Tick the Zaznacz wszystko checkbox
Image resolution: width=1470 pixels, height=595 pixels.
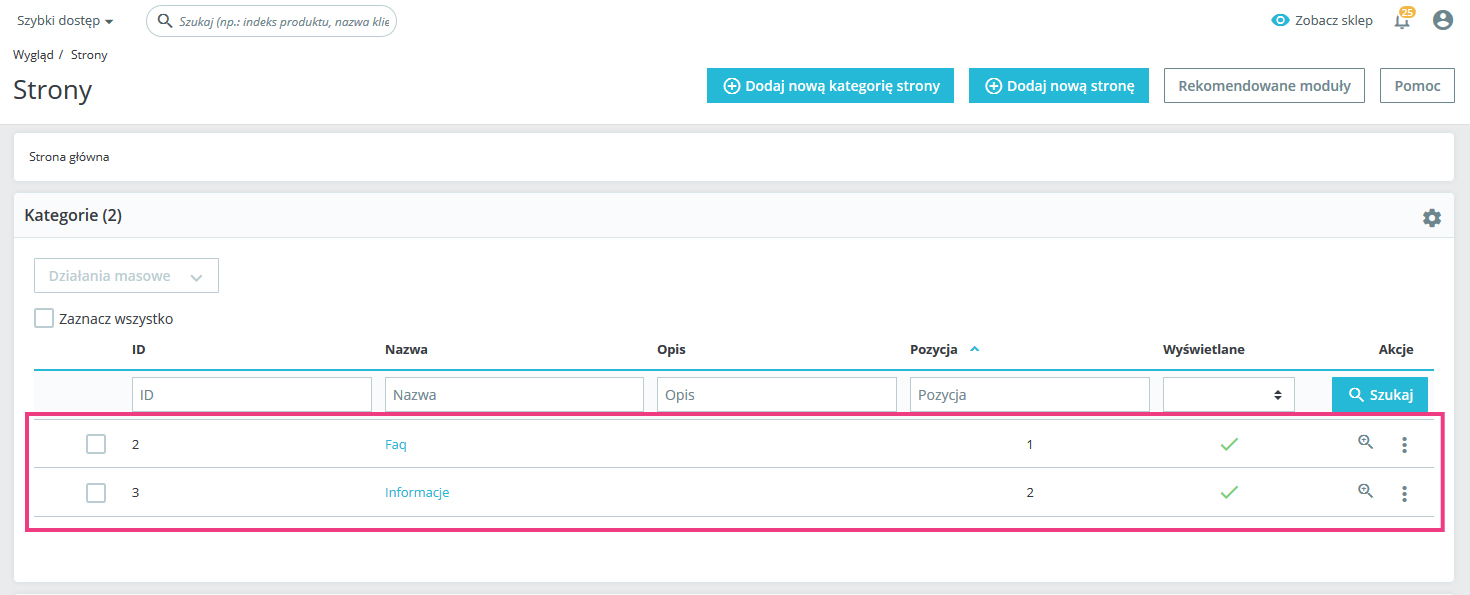coord(44,319)
